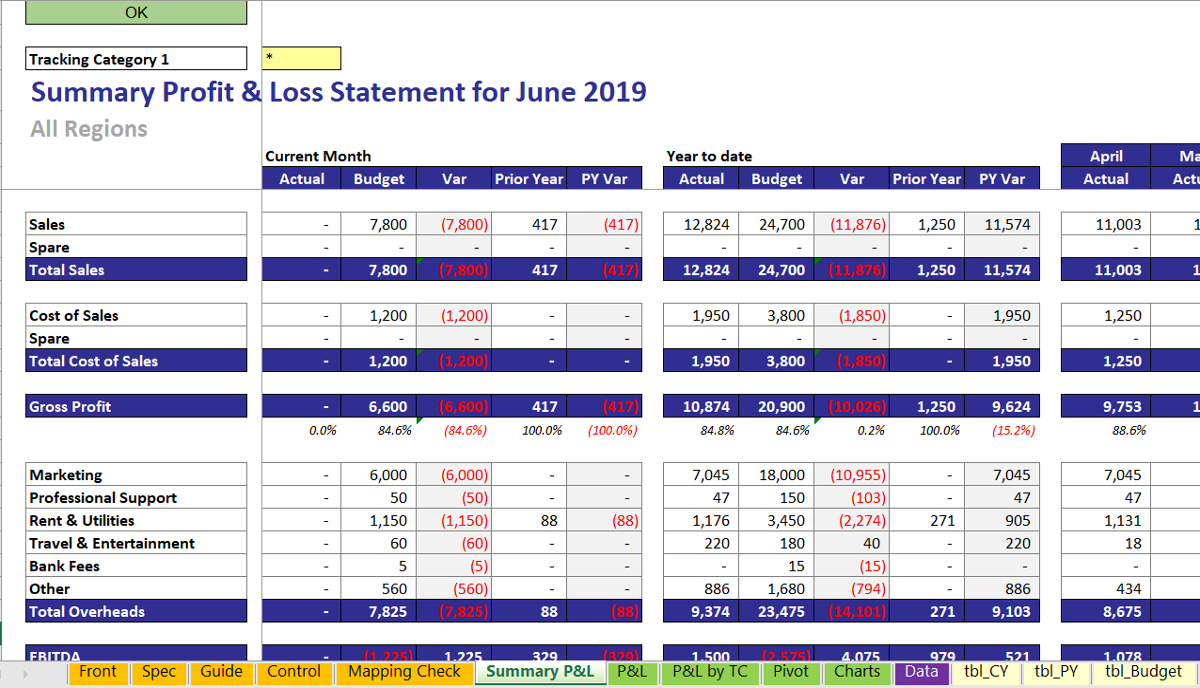Switch to the Pivot sheet tab

click(791, 672)
